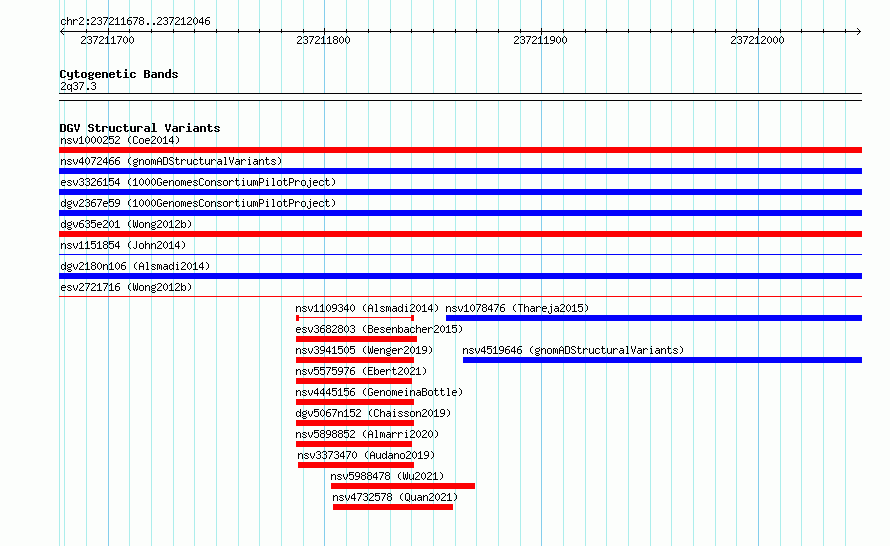Screen dimensions: 890x546
Task: Click the Cytogenetic Bands track title
Action: click(x=119, y=74)
